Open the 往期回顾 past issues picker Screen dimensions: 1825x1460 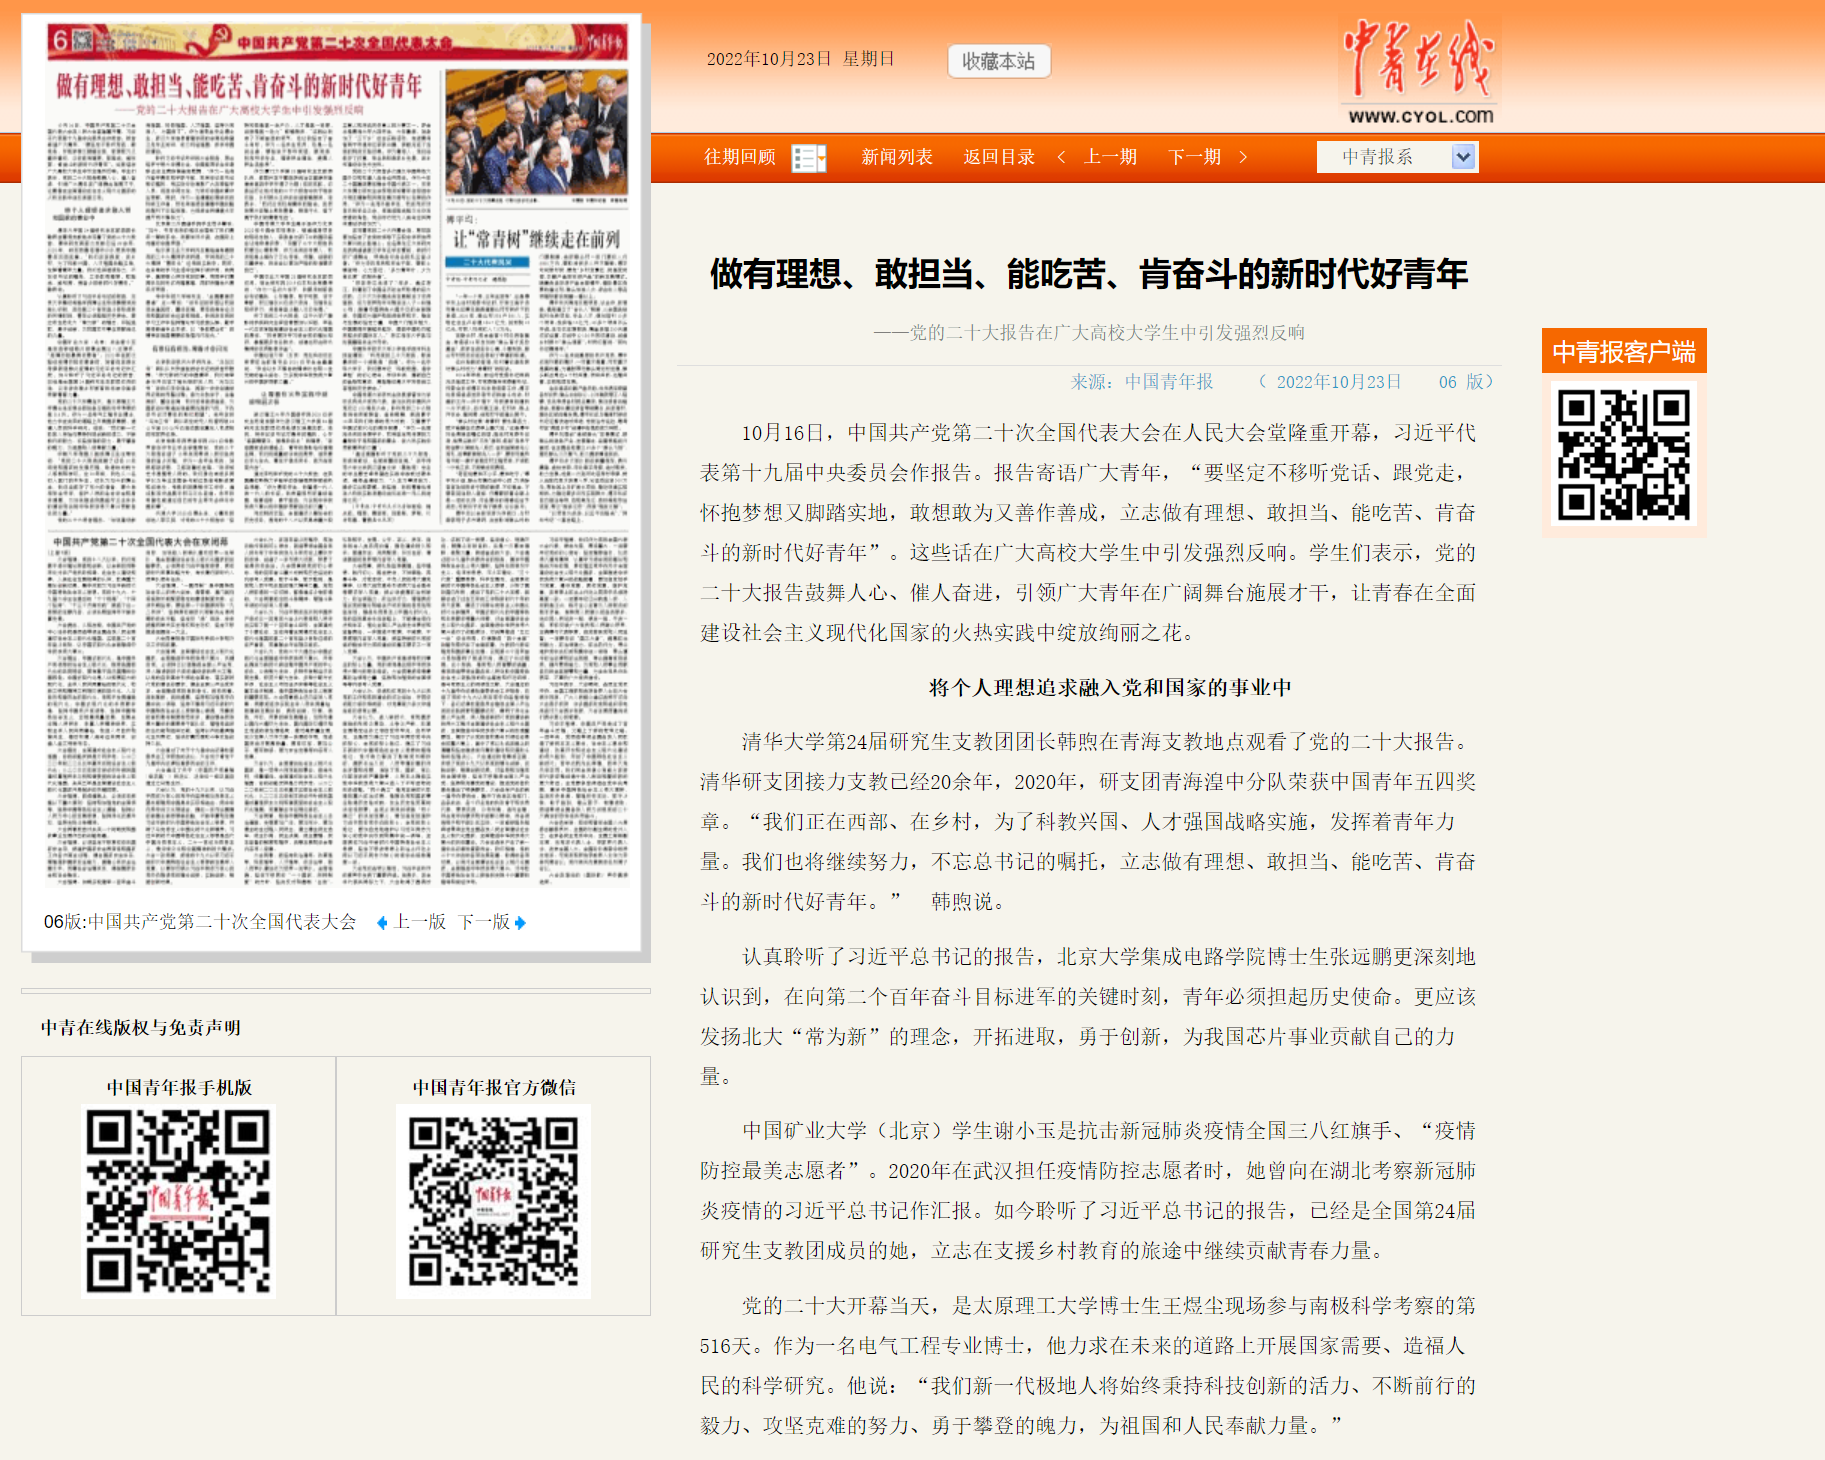(739, 157)
